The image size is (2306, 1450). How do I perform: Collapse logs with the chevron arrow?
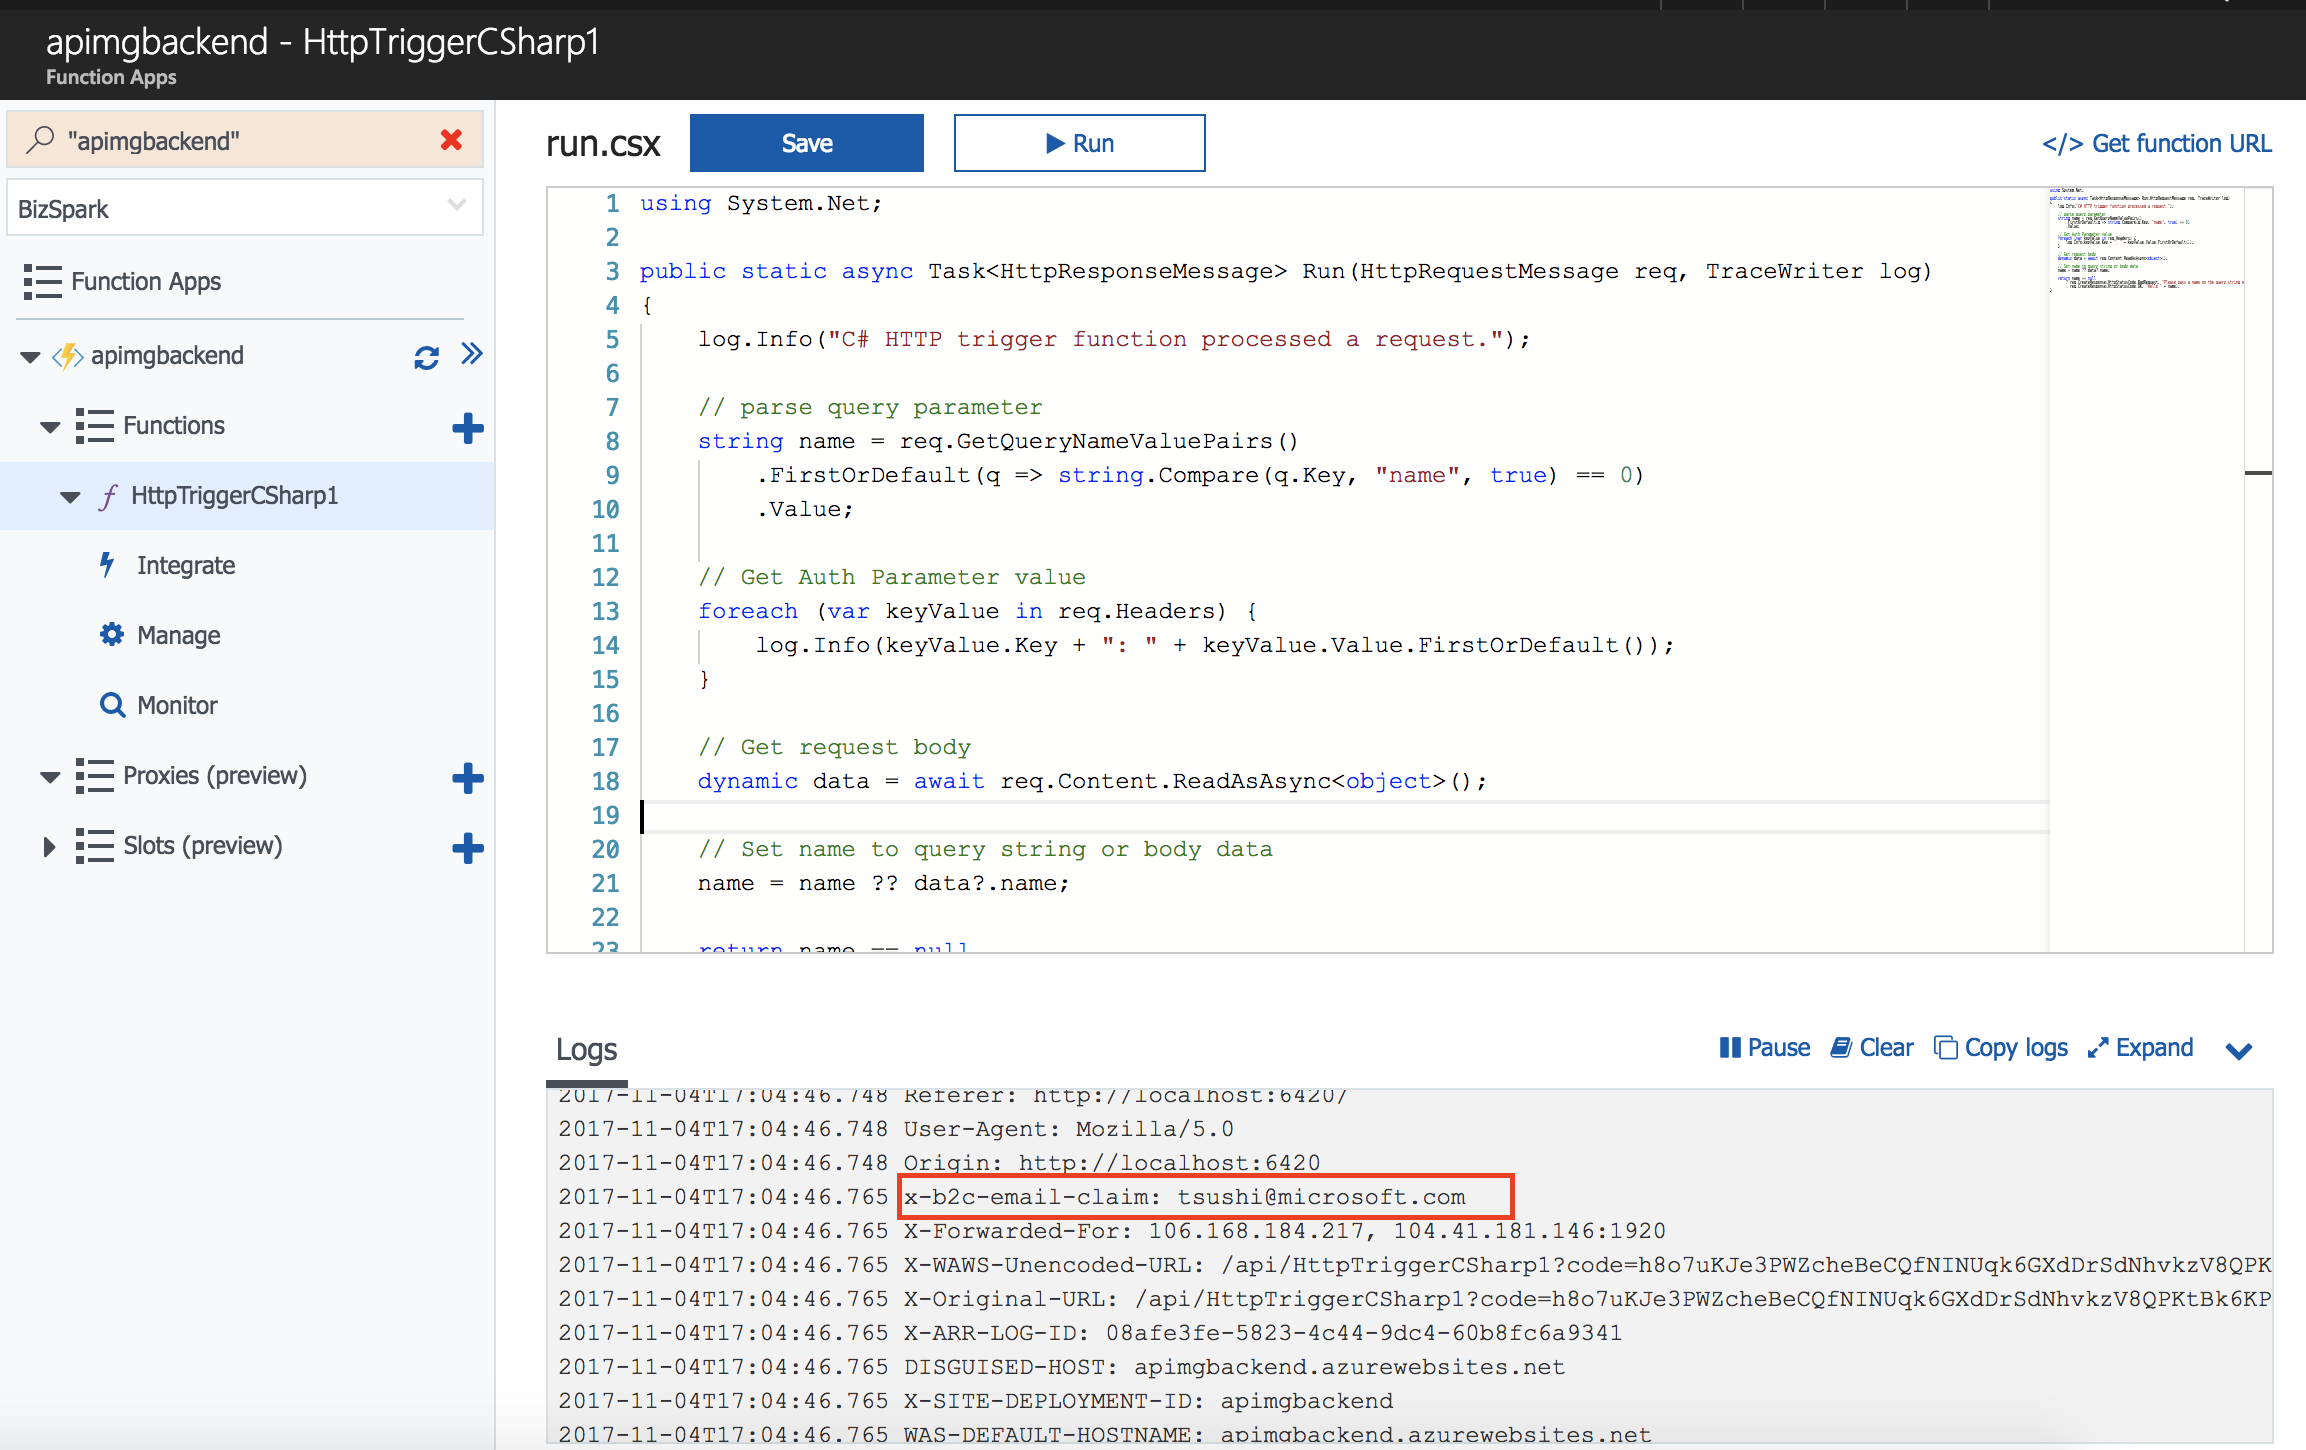point(2239,1050)
